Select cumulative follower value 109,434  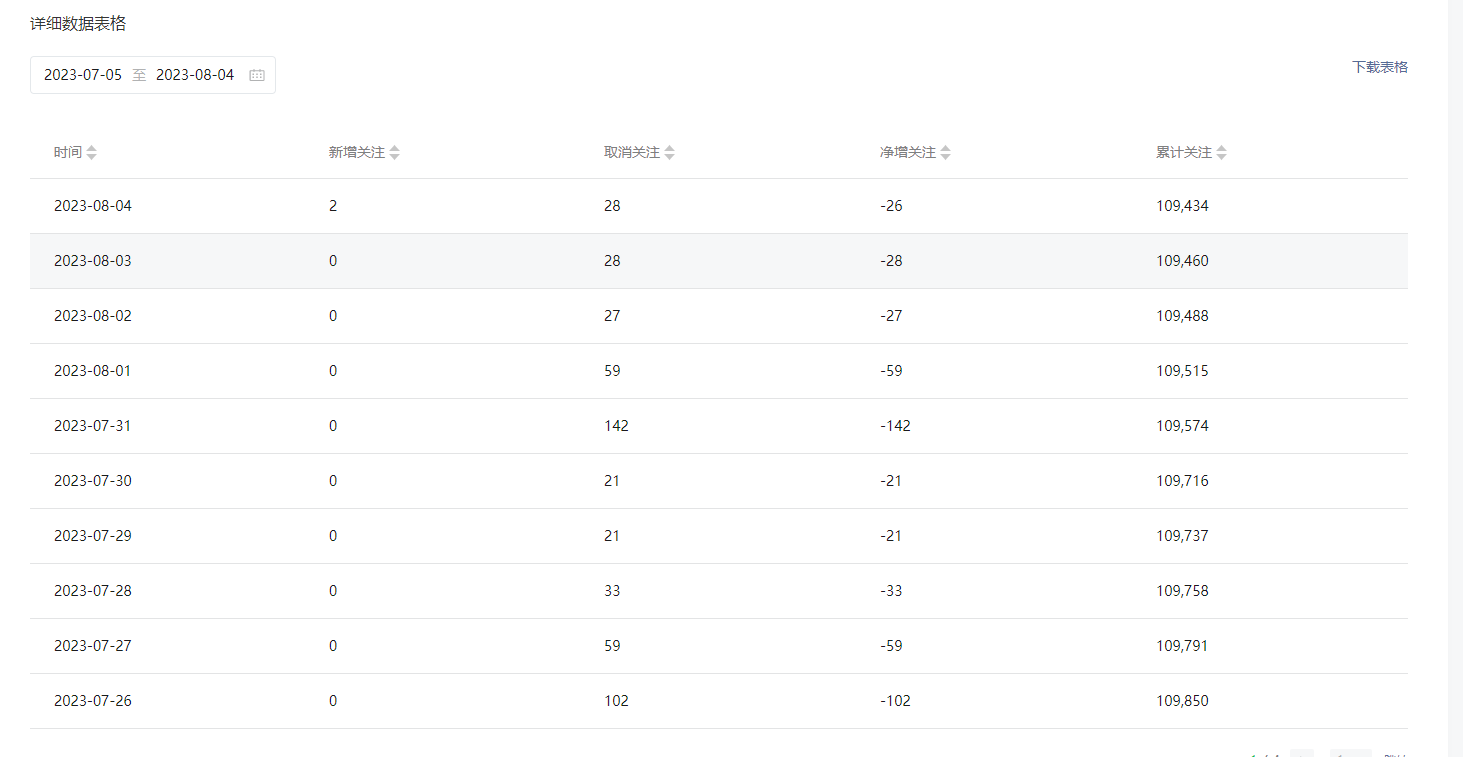coord(1182,206)
